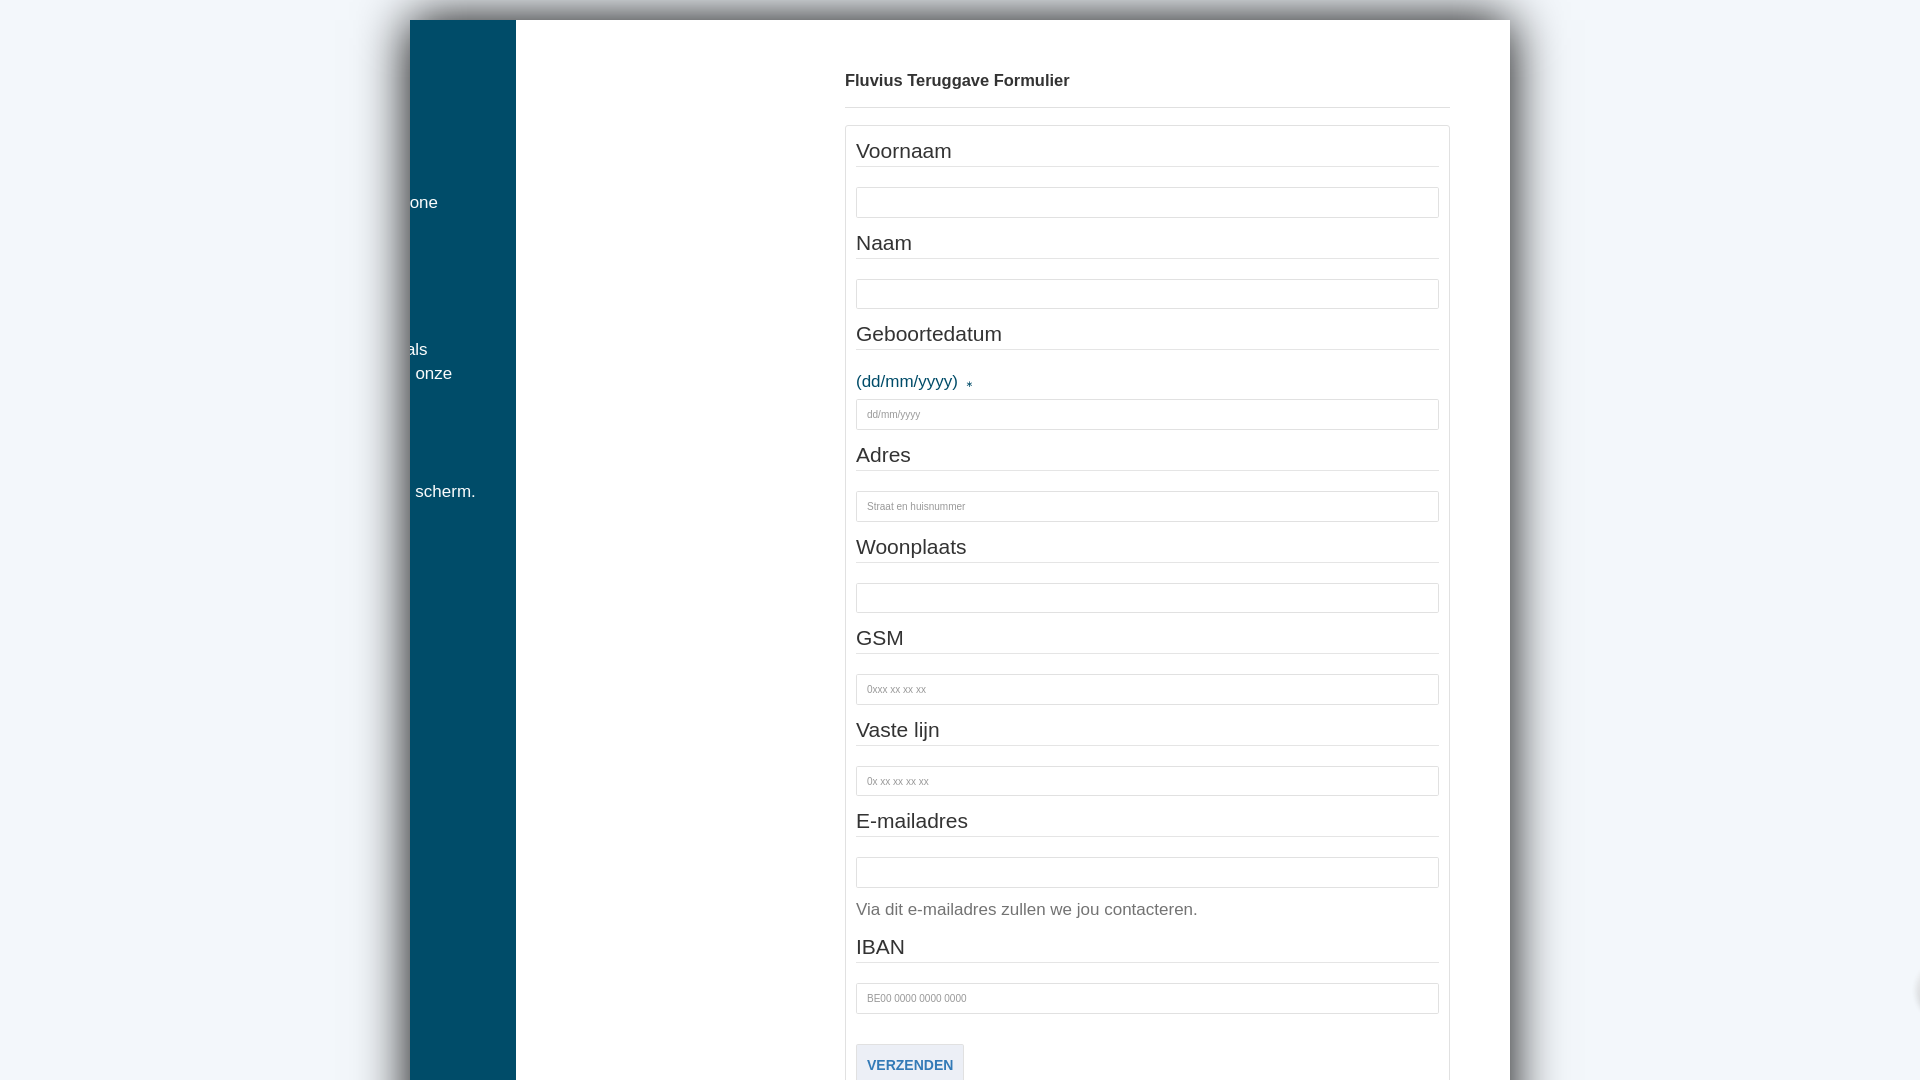This screenshot has width=1920, height=1080.
Task: Click the GSM number field
Action: (1147, 690)
